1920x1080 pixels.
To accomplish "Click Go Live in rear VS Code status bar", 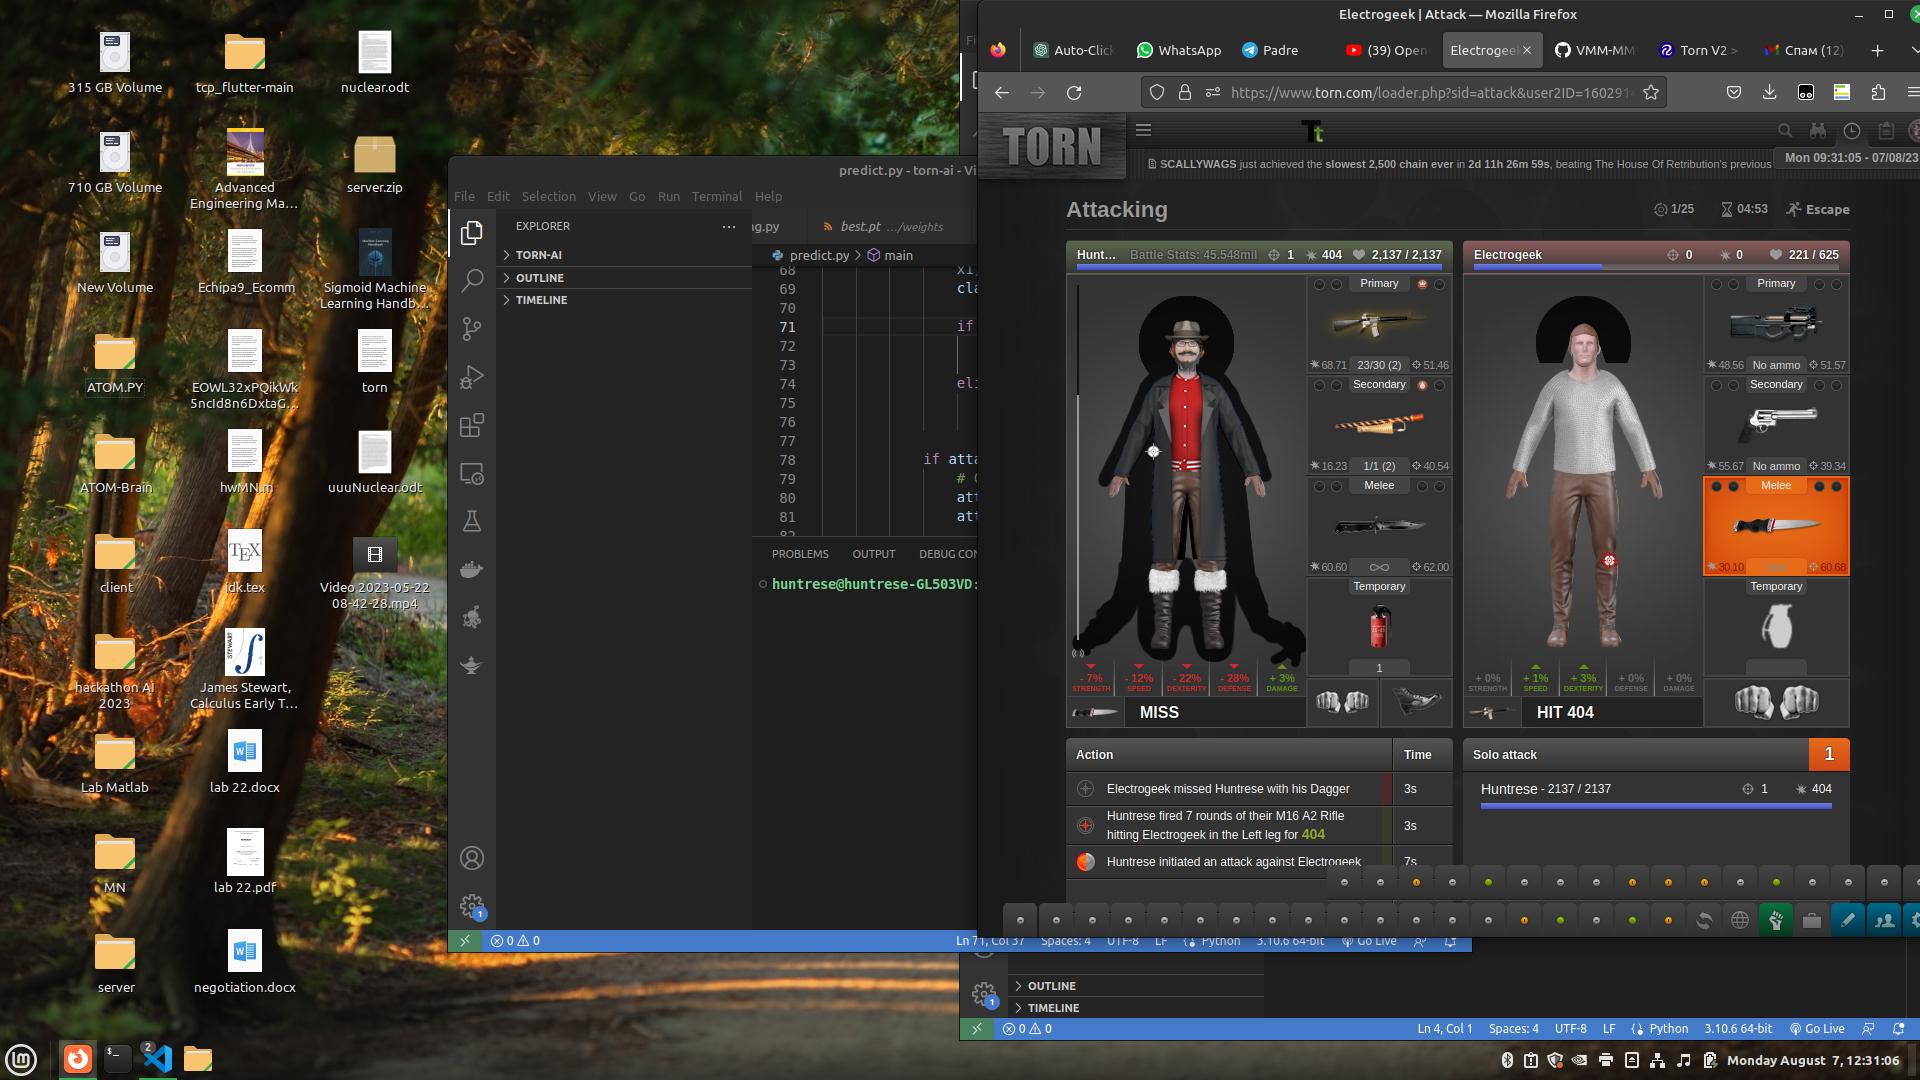I will pos(1817,1029).
